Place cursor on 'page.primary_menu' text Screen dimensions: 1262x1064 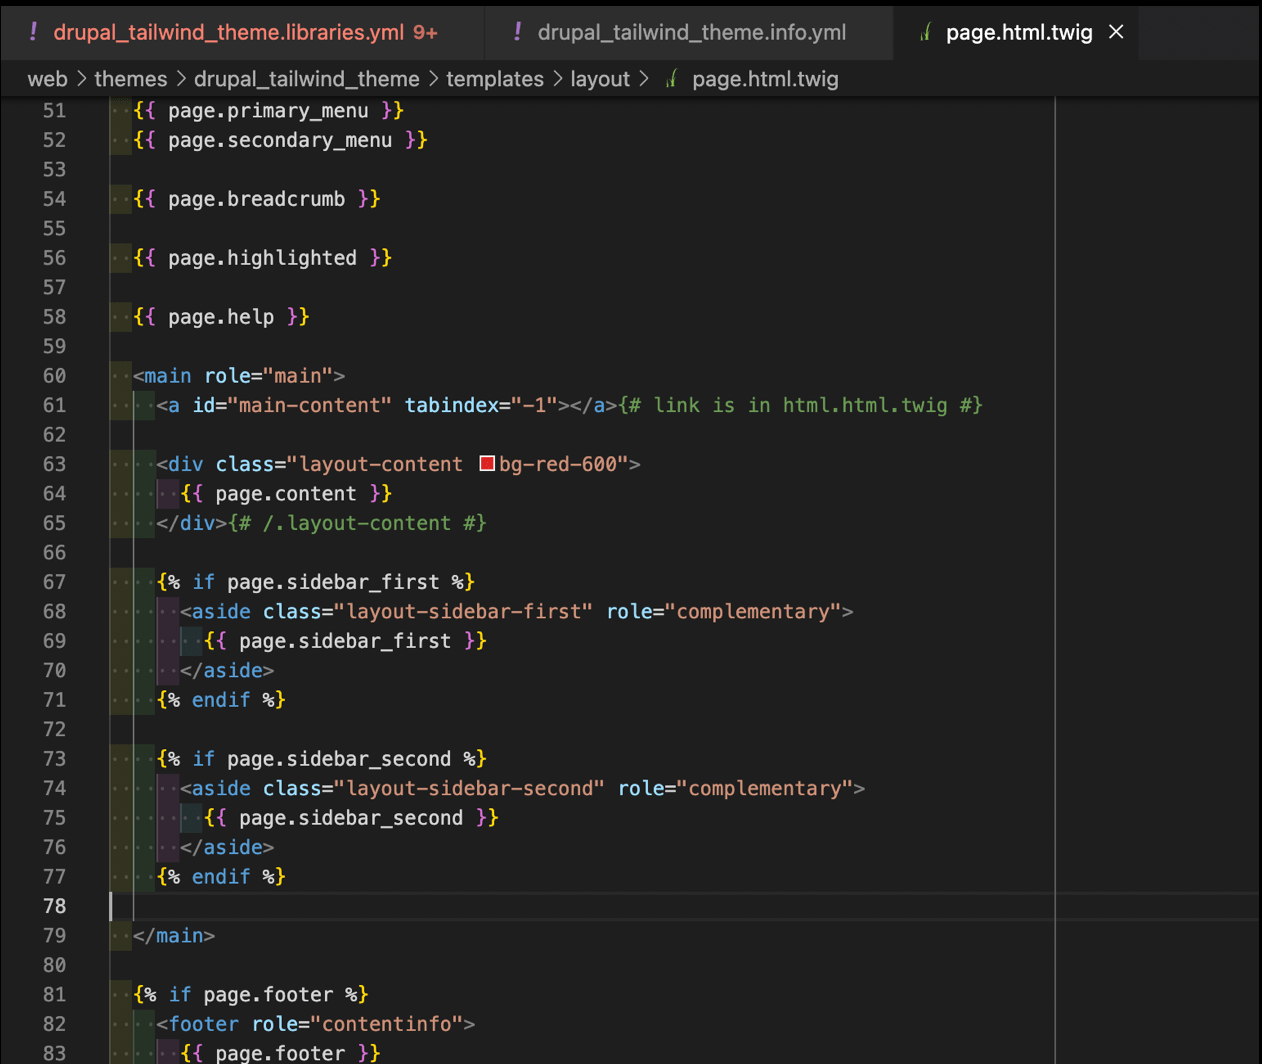(268, 111)
